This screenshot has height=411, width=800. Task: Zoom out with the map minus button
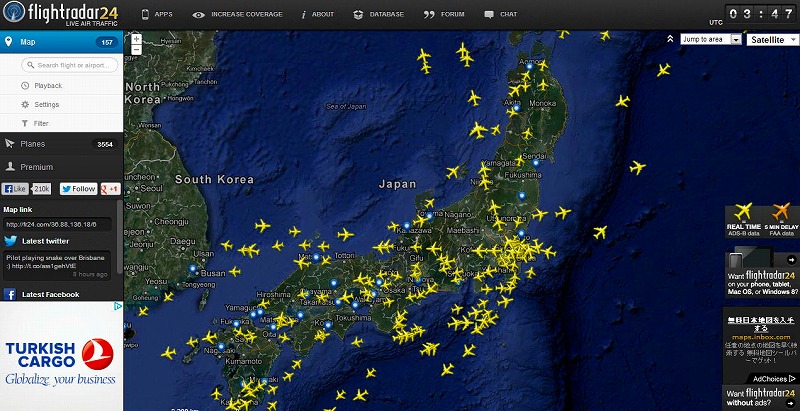point(136,49)
